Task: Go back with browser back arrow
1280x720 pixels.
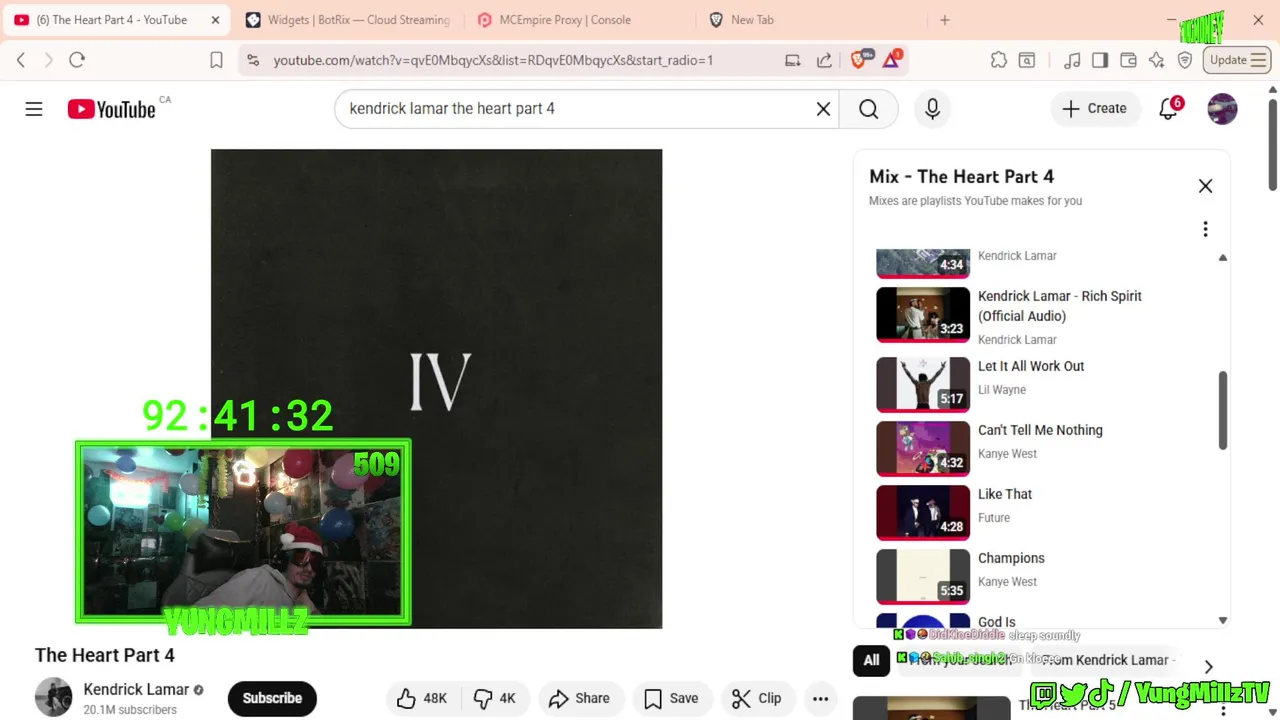Action: point(21,60)
